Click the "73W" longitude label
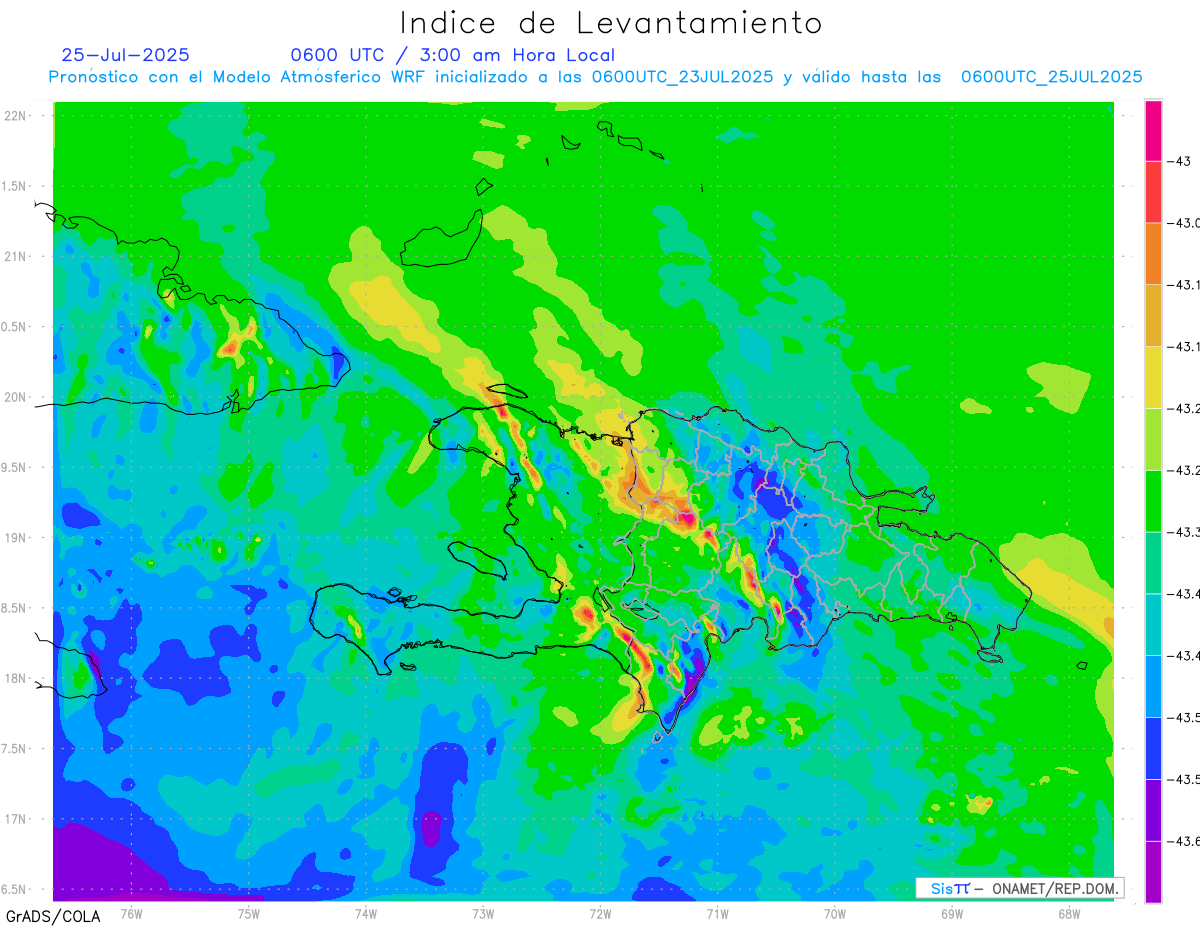Image resolution: width=1200 pixels, height=927 pixels. tap(483, 913)
